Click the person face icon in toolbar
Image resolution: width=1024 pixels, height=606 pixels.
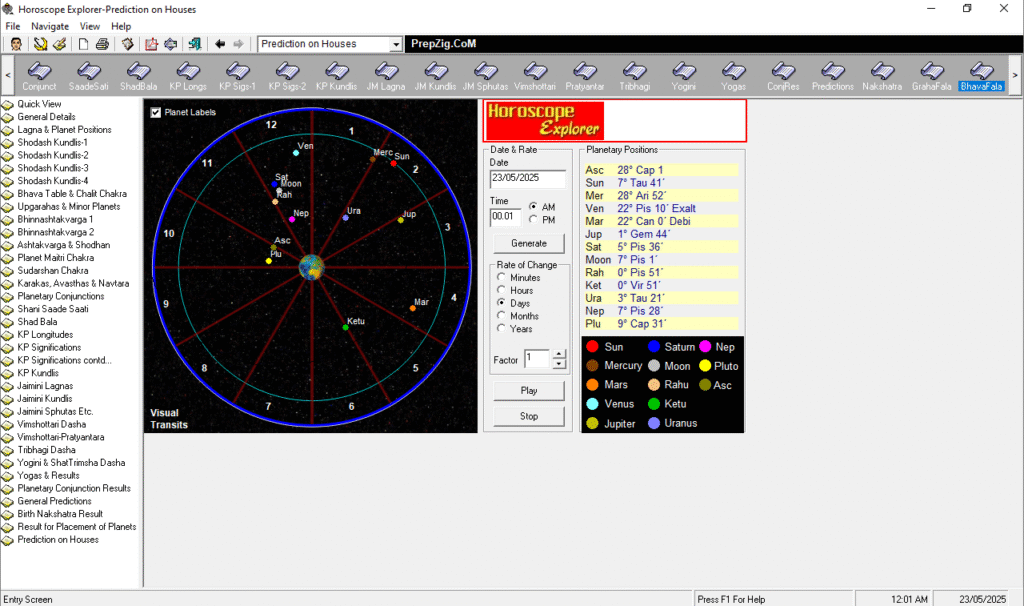pyautogui.click(x=17, y=44)
